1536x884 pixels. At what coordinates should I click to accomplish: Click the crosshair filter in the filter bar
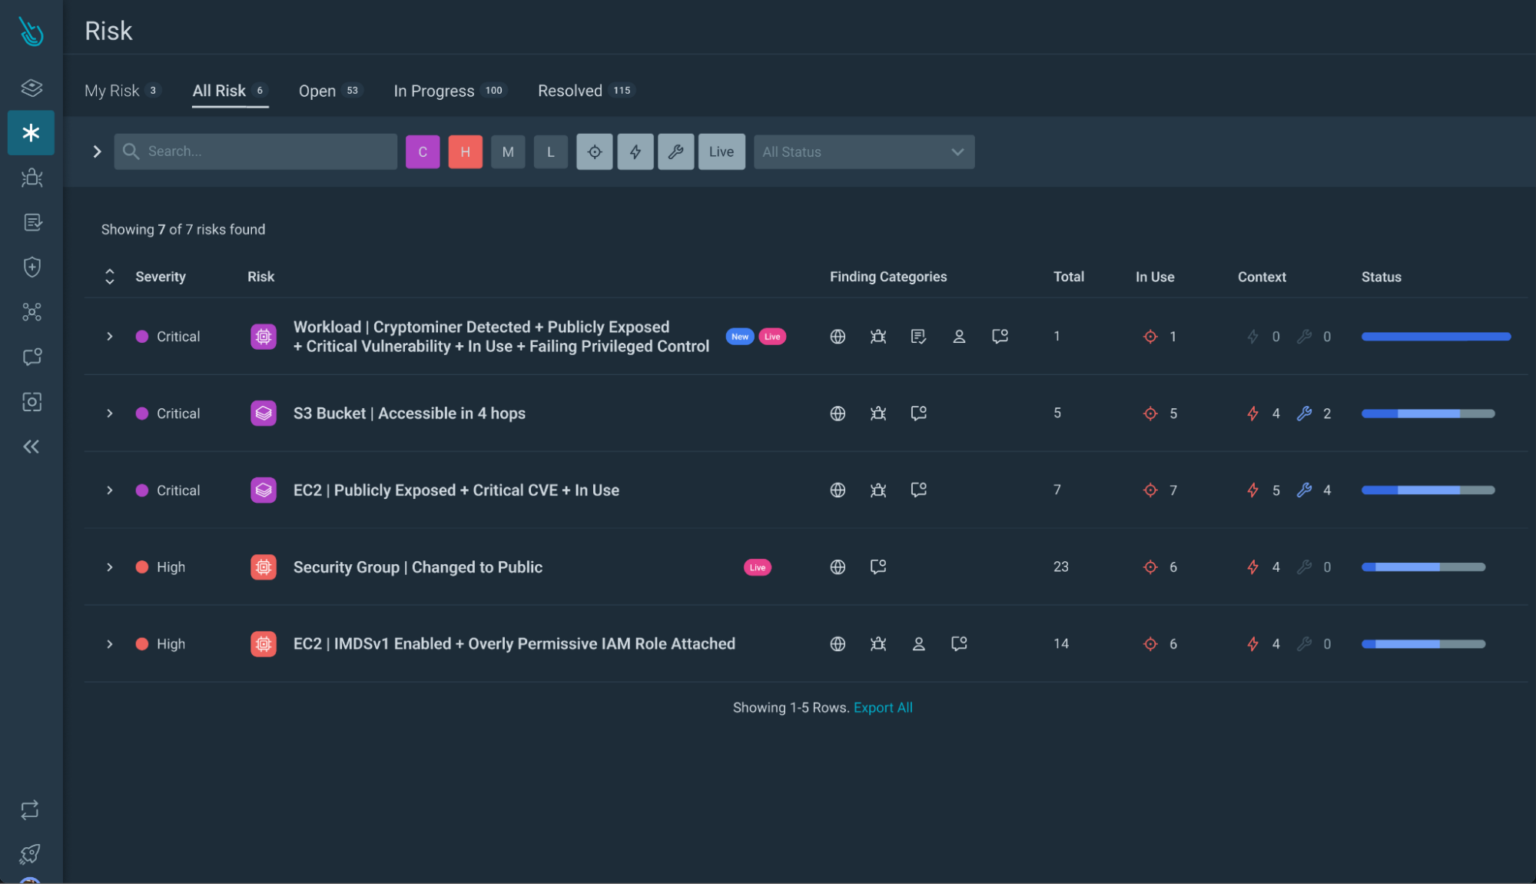point(594,151)
